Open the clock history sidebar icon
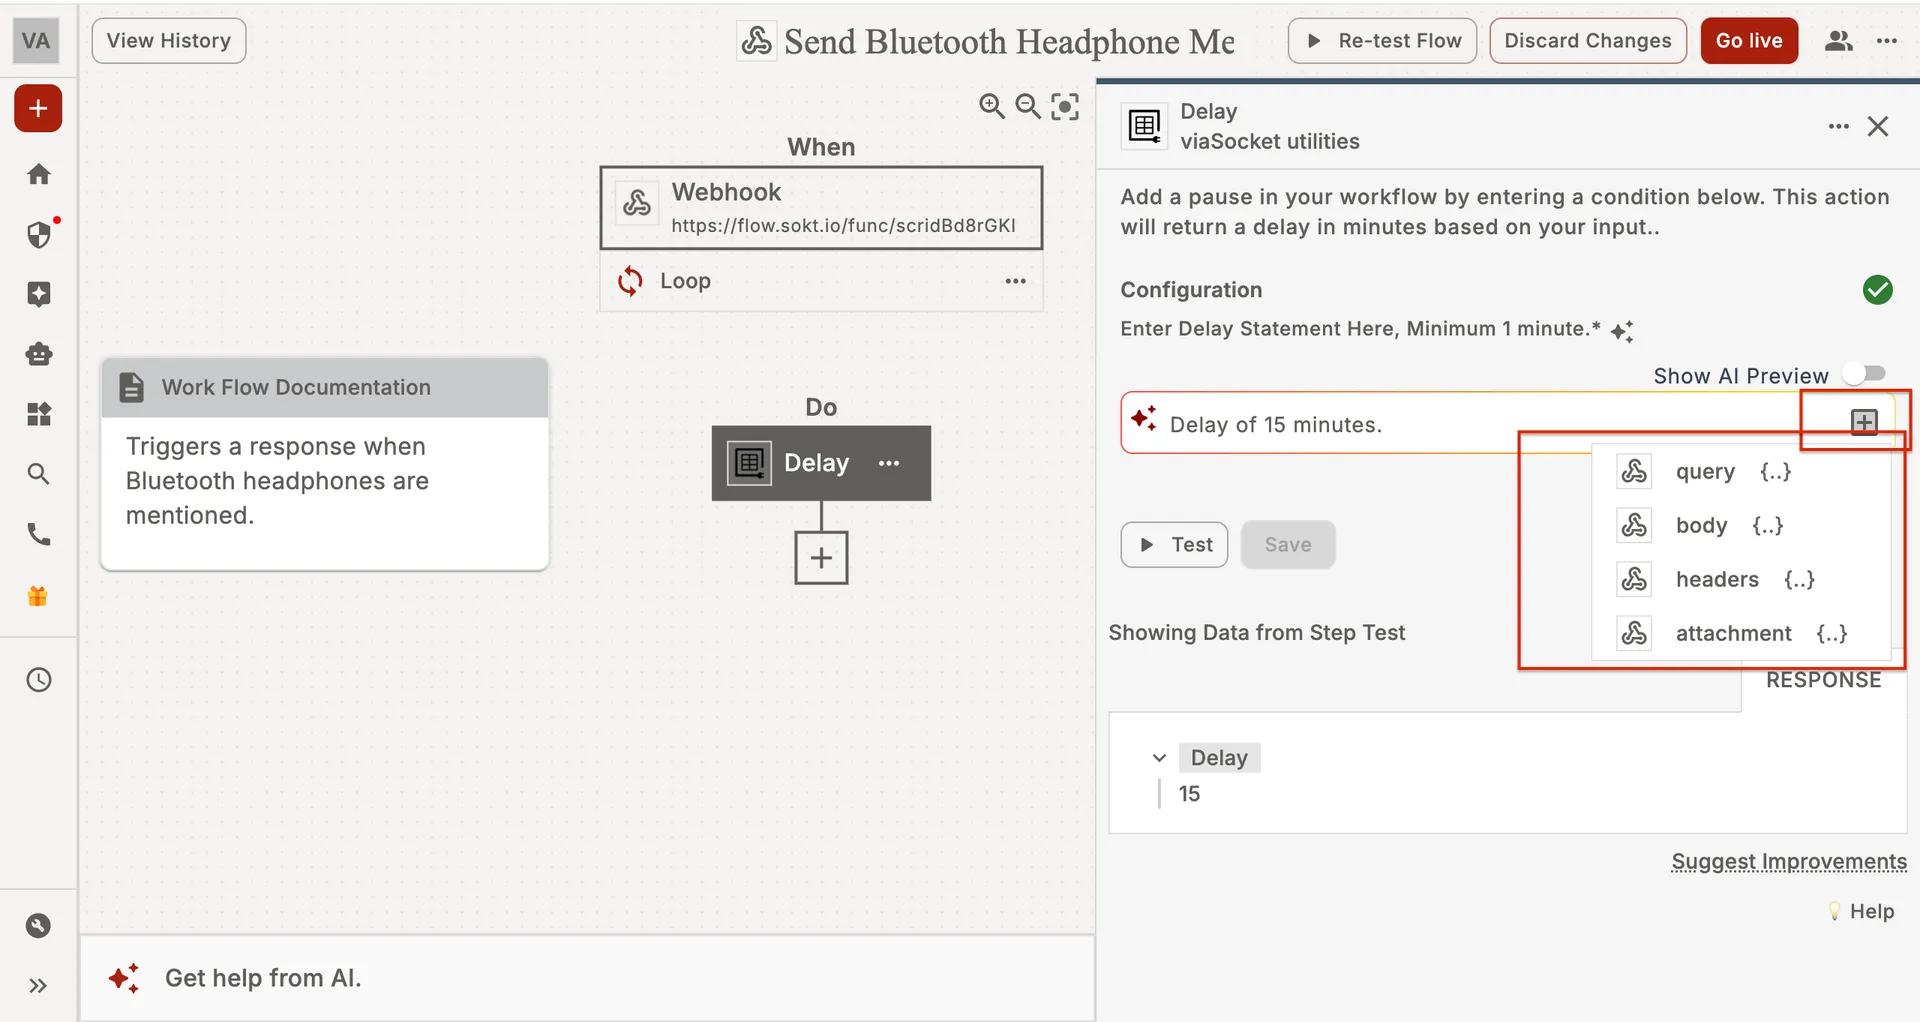This screenshot has width=1920, height=1022. click(x=38, y=680)
